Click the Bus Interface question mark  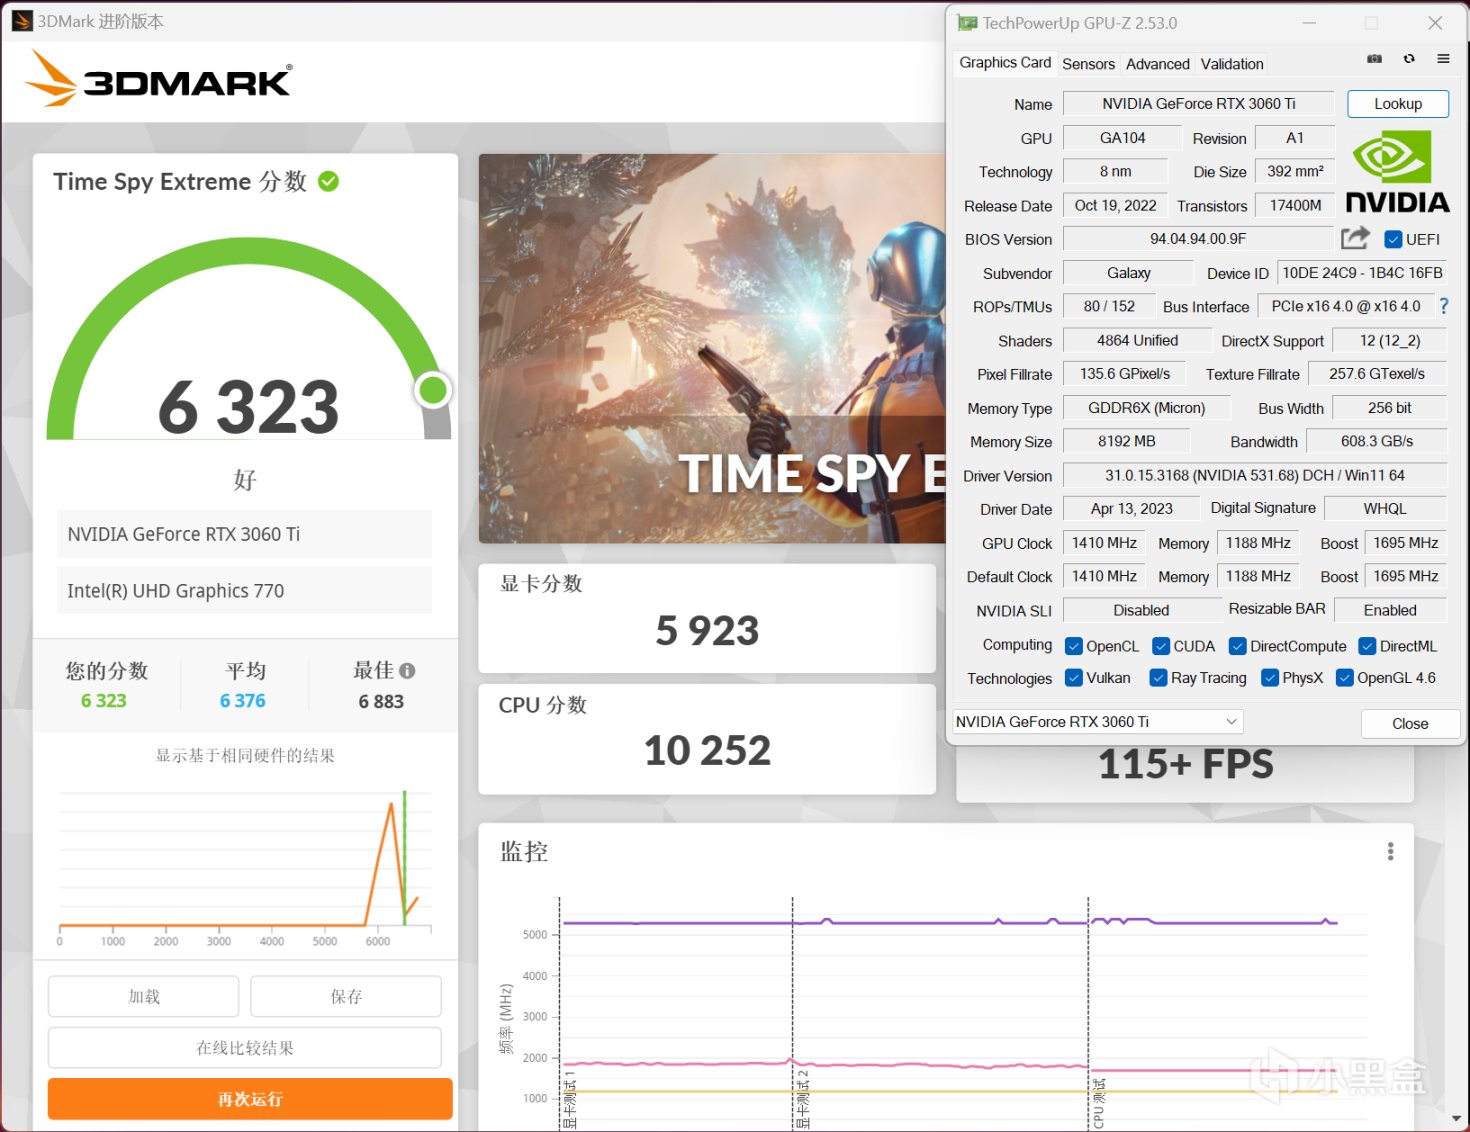tap(1444, 306)
